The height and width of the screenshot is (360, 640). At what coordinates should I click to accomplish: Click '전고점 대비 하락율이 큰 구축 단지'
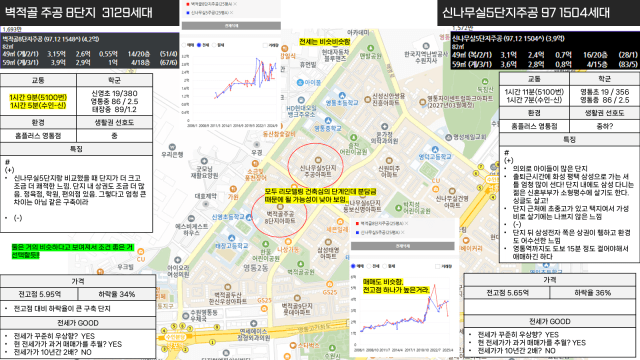point(62,309)
